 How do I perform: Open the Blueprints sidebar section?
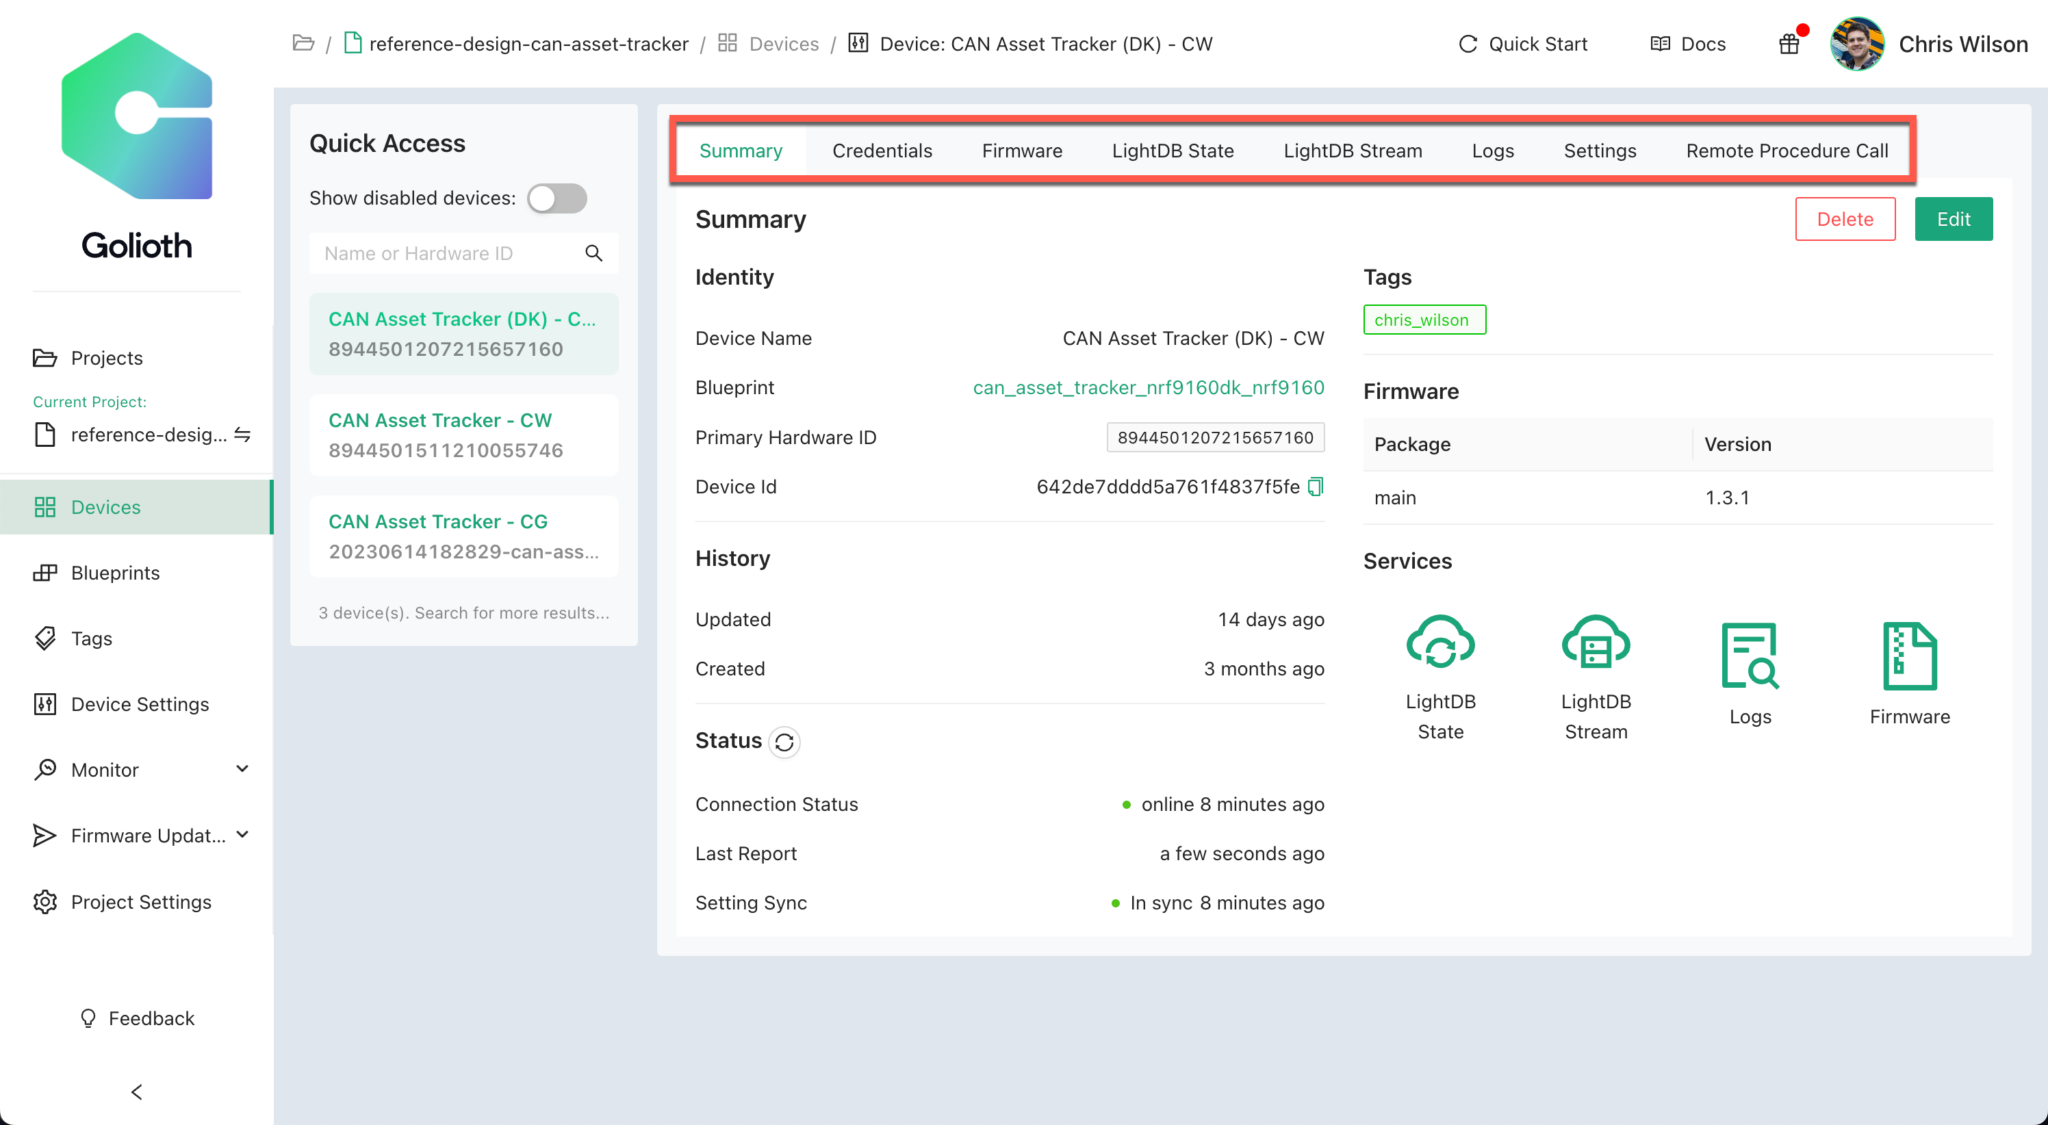(115, 572)
